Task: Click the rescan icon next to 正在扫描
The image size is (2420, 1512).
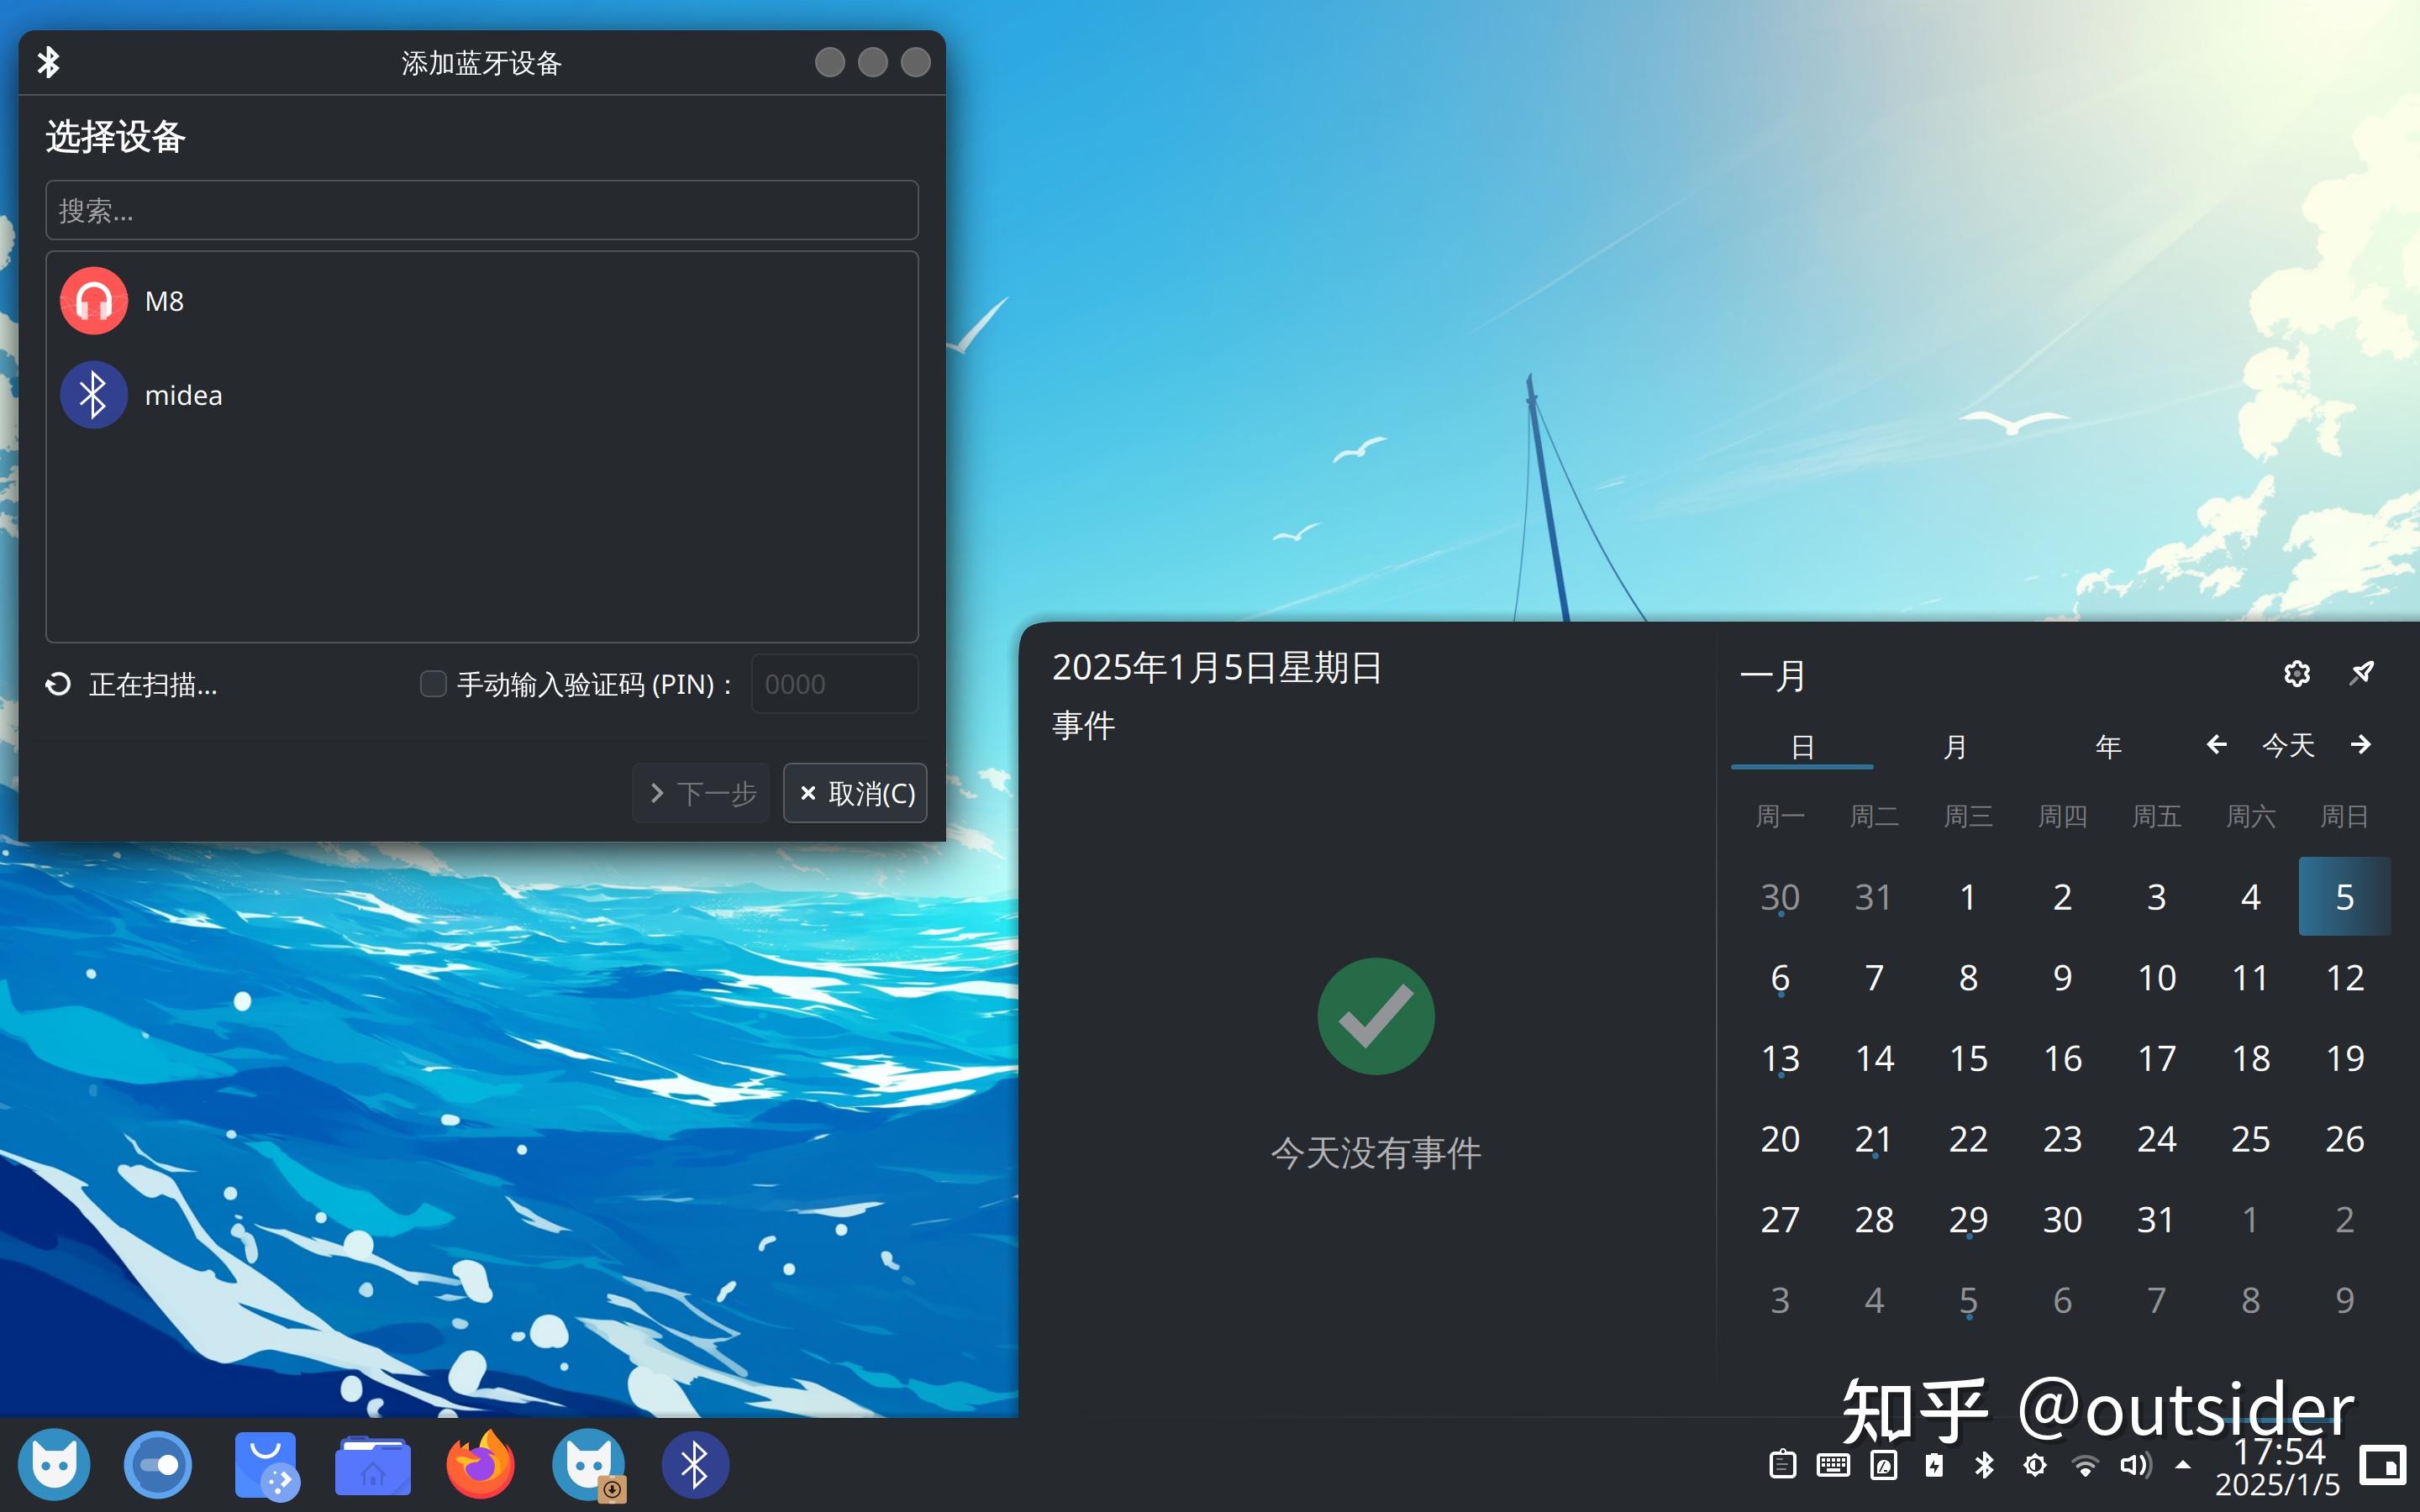Action: [58, 684]
